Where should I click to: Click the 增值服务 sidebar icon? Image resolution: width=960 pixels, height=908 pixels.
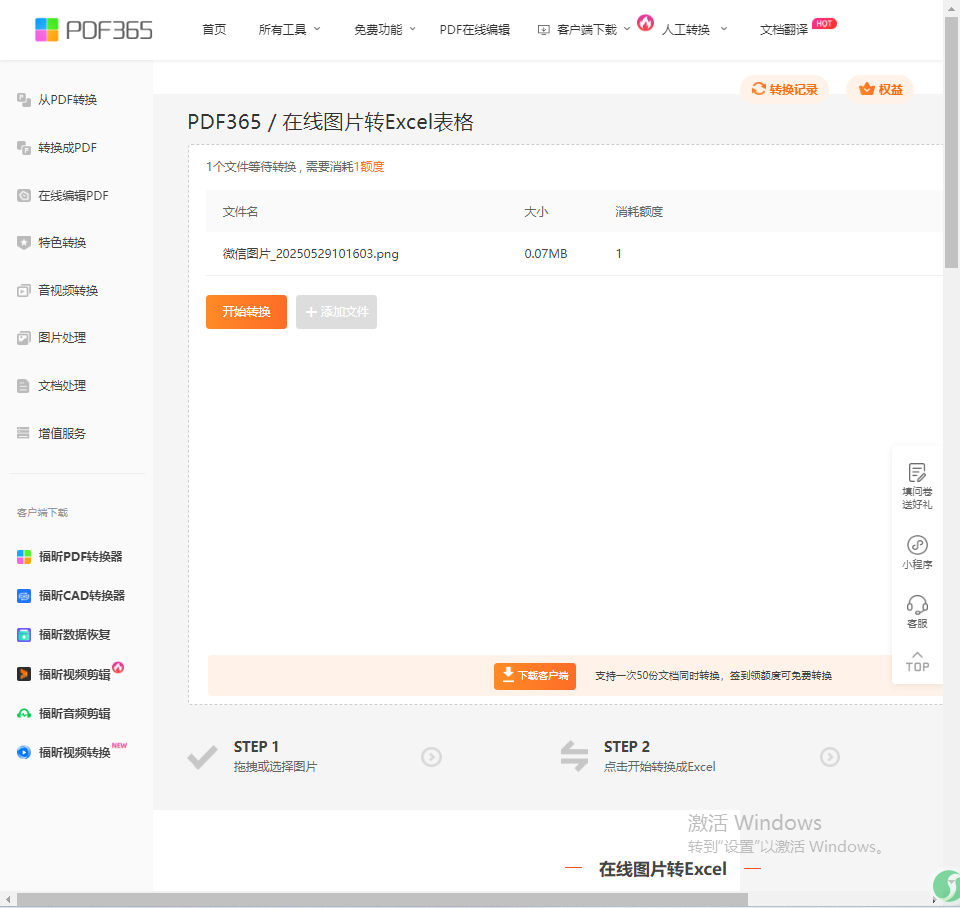coord(24,433)
